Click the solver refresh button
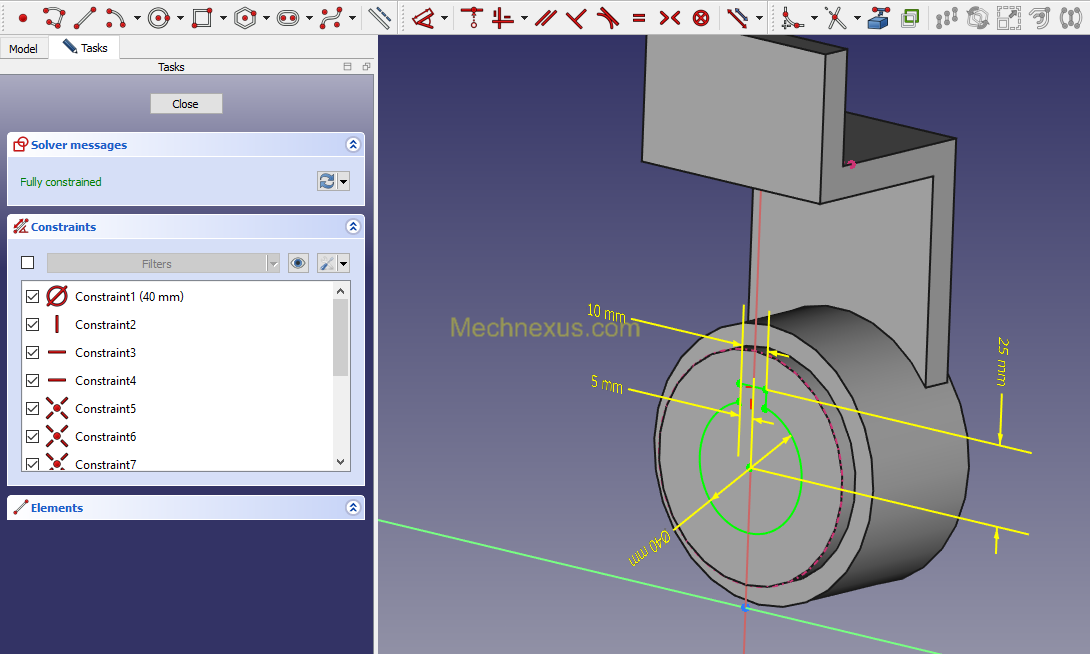 coord(327,181)
